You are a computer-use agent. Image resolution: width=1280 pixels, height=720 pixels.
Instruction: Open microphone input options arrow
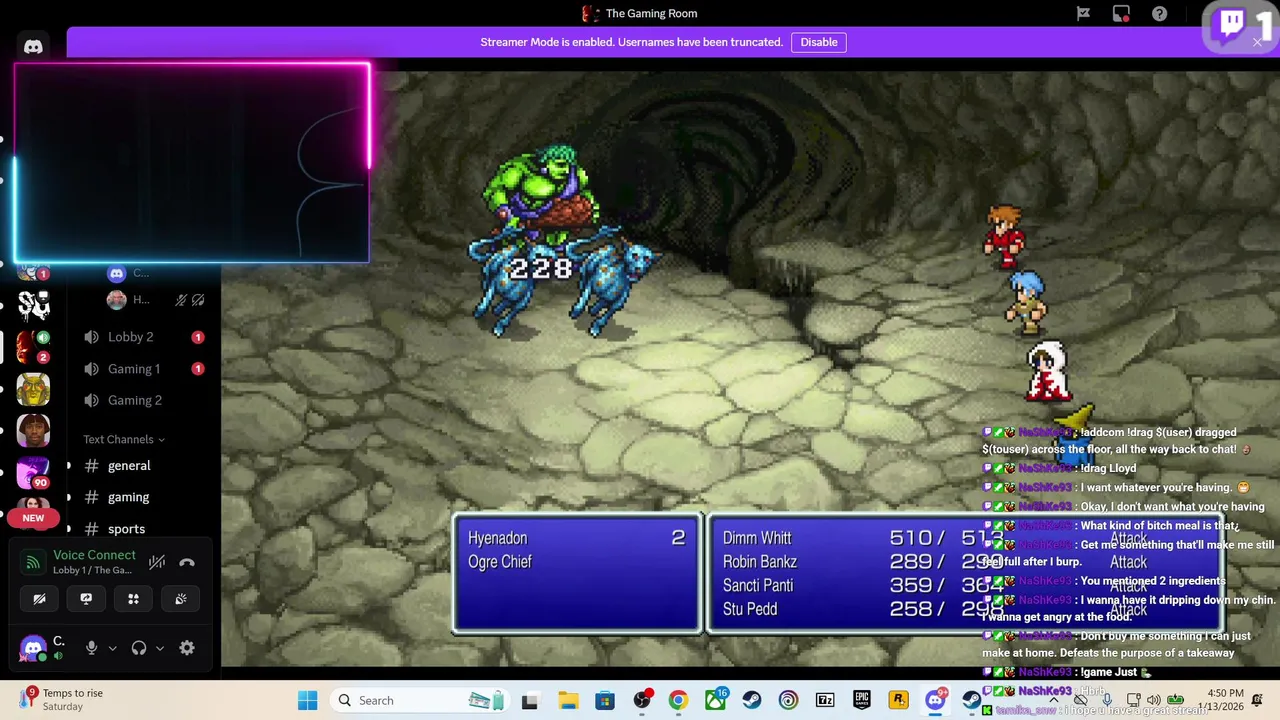[x=112, y=648]
